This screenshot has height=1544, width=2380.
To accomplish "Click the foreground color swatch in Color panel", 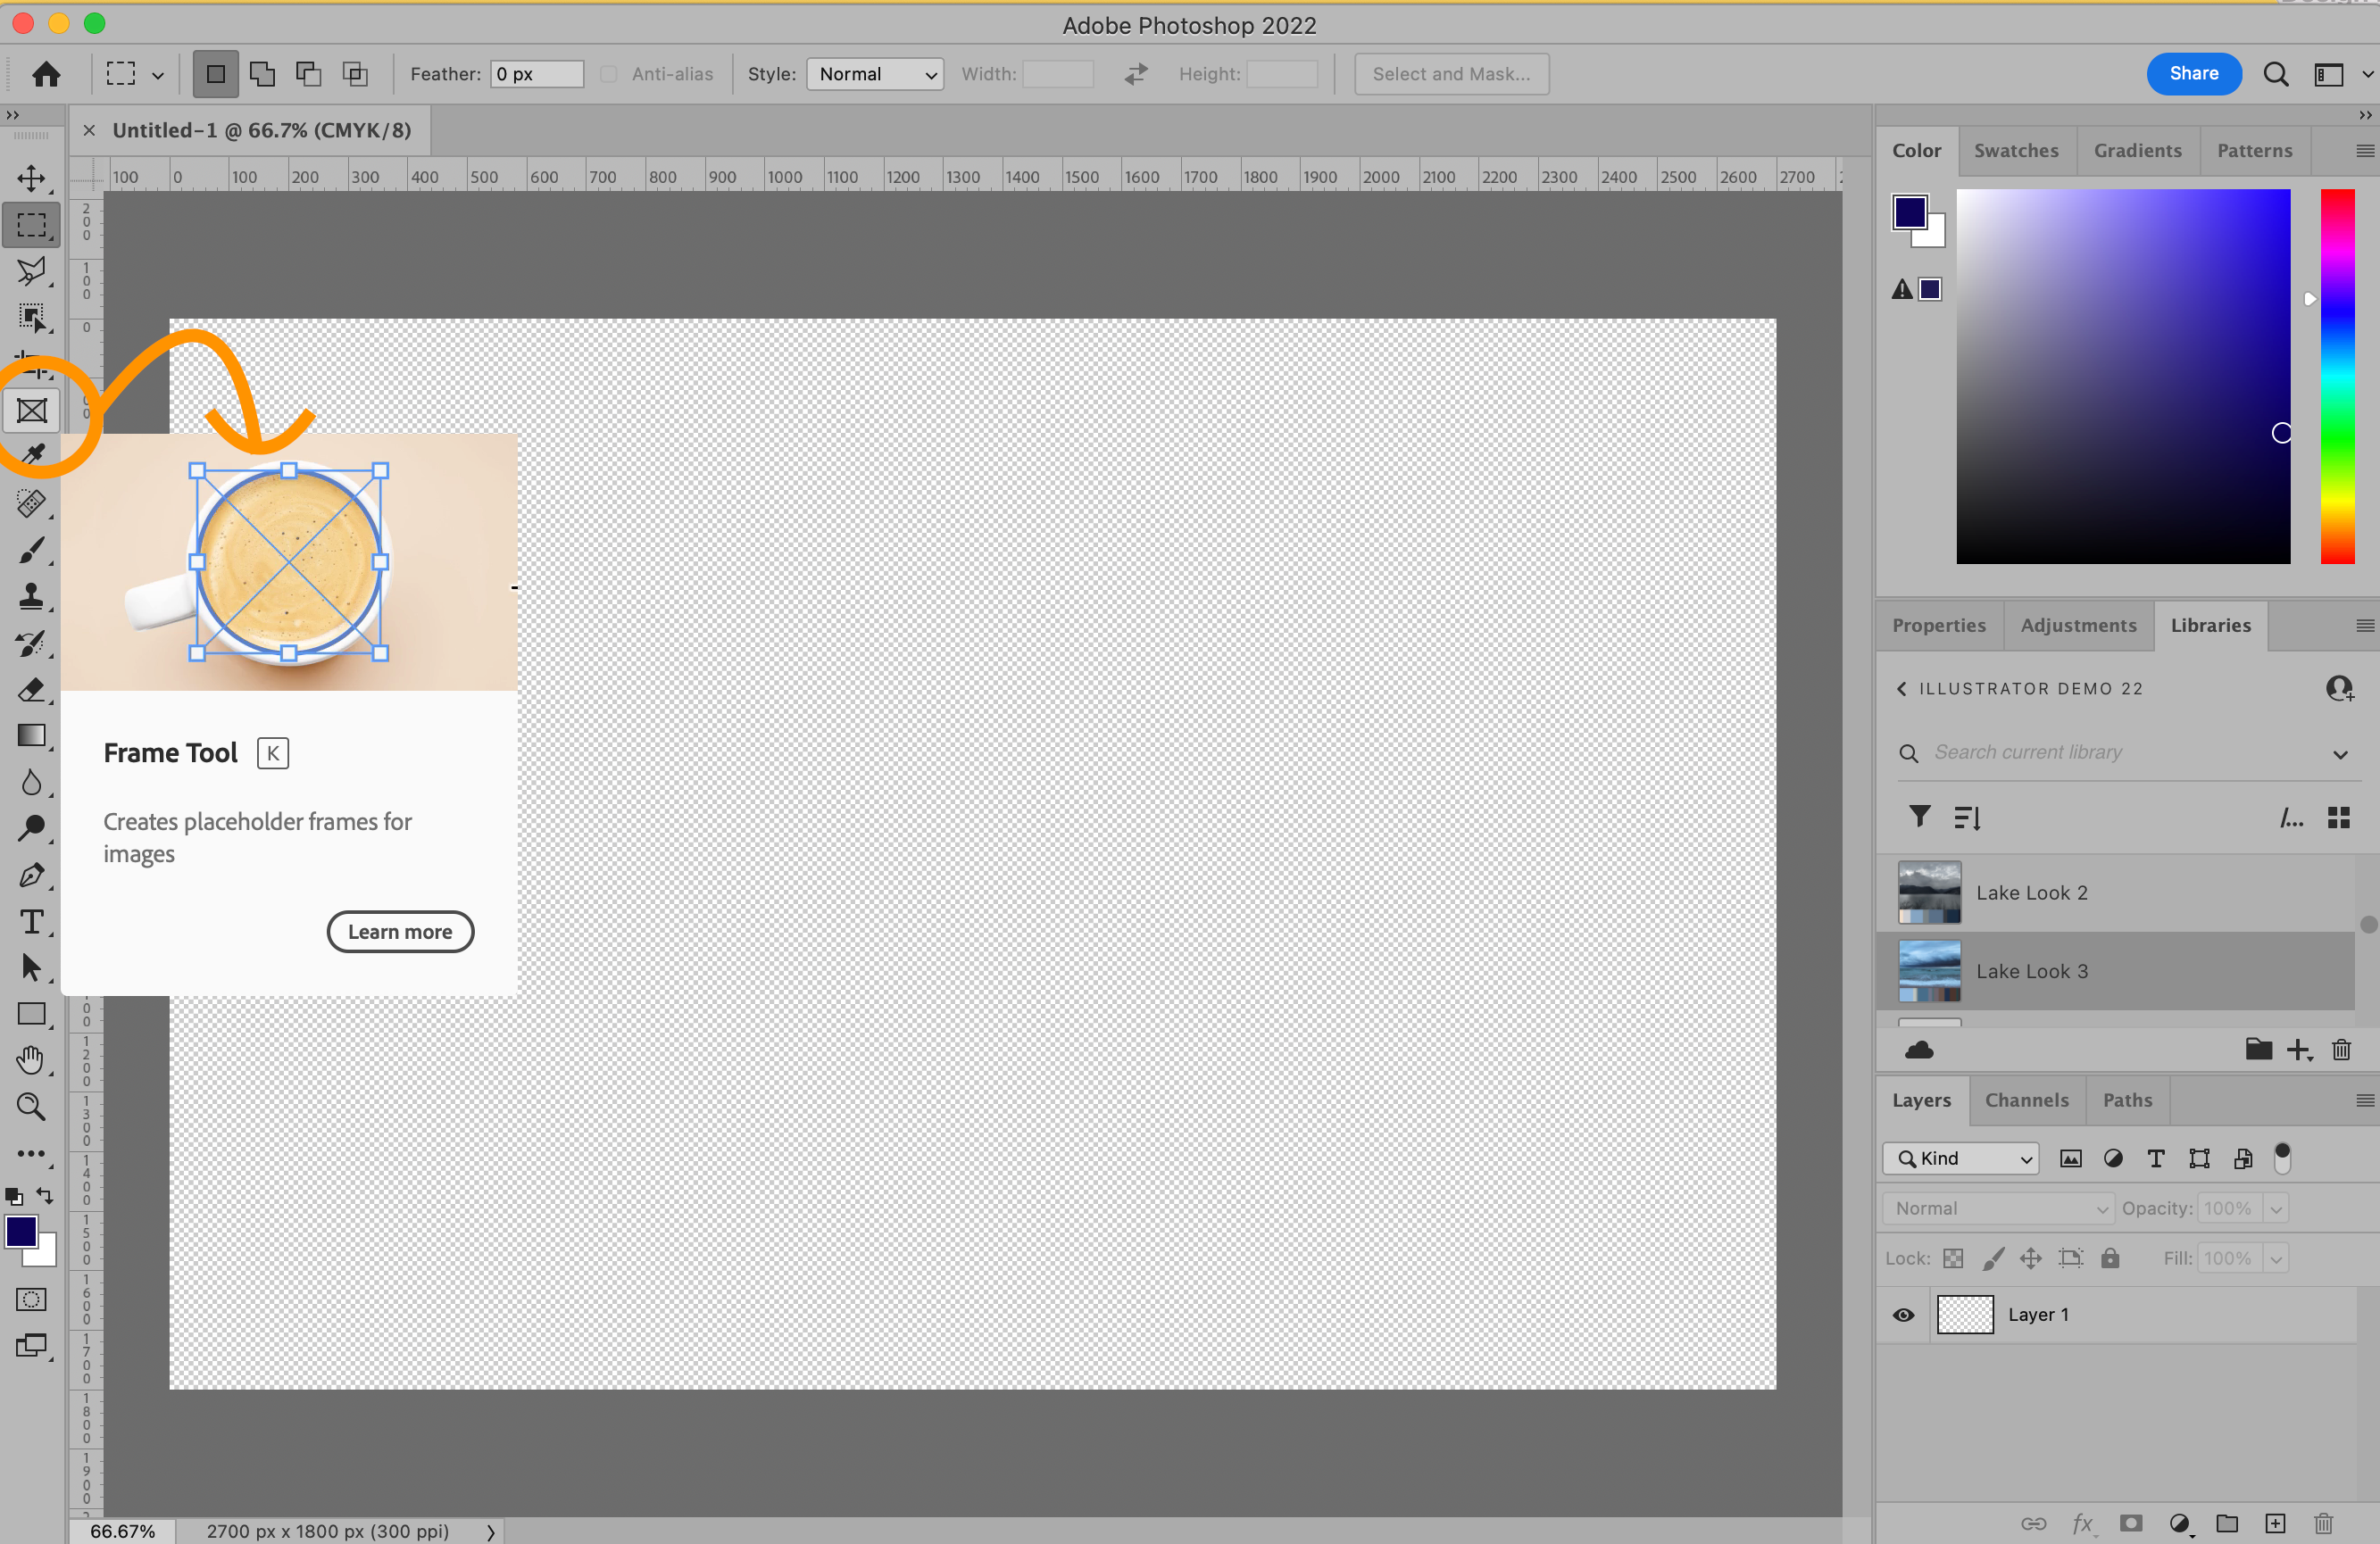I will pyautogui.click(x=1909, y=212).
